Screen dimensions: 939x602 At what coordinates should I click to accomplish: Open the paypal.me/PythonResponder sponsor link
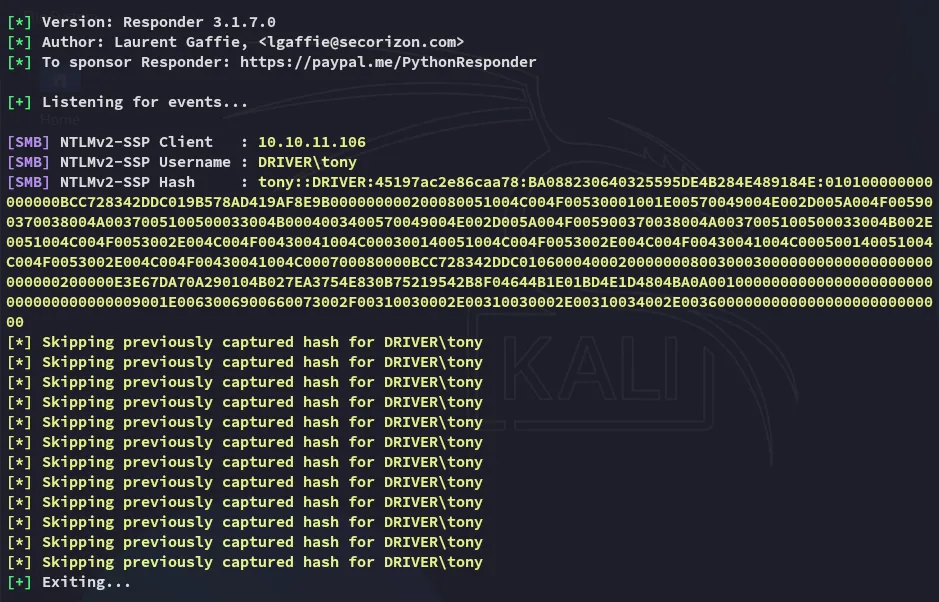(388, 62)
